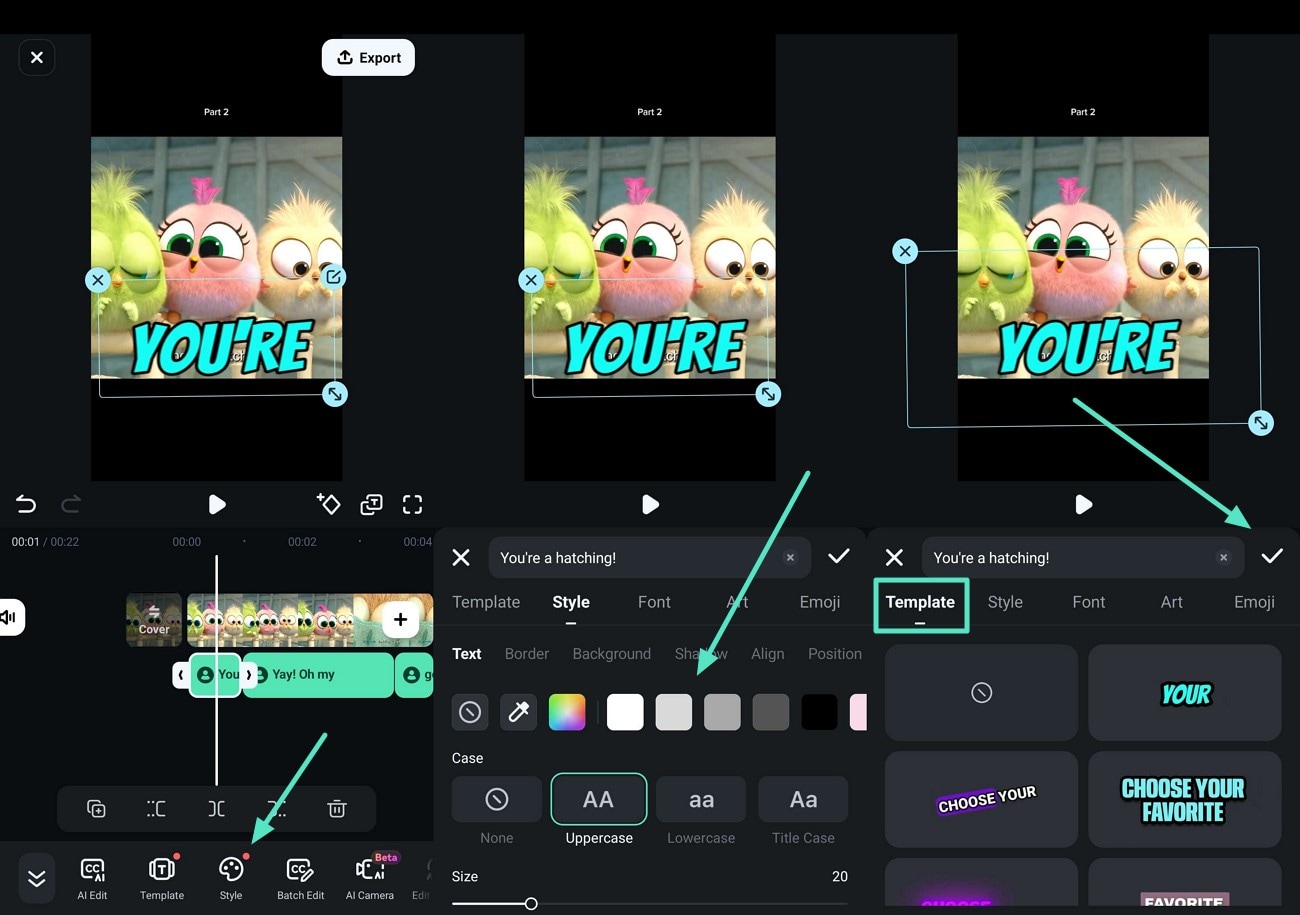Open the Border sub-tab
The width and height of the screenshot is (1300, 915).
[527, 654]
